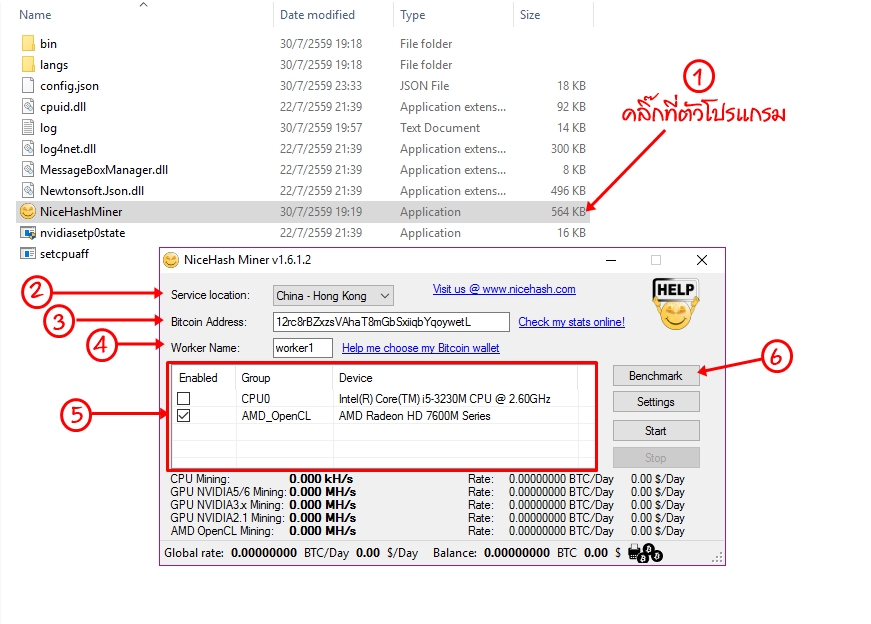Image resolution: width=871 pixels, height=624 pixels.
Task: Select the config.json file icon
Action: click(x=28, y=86)
